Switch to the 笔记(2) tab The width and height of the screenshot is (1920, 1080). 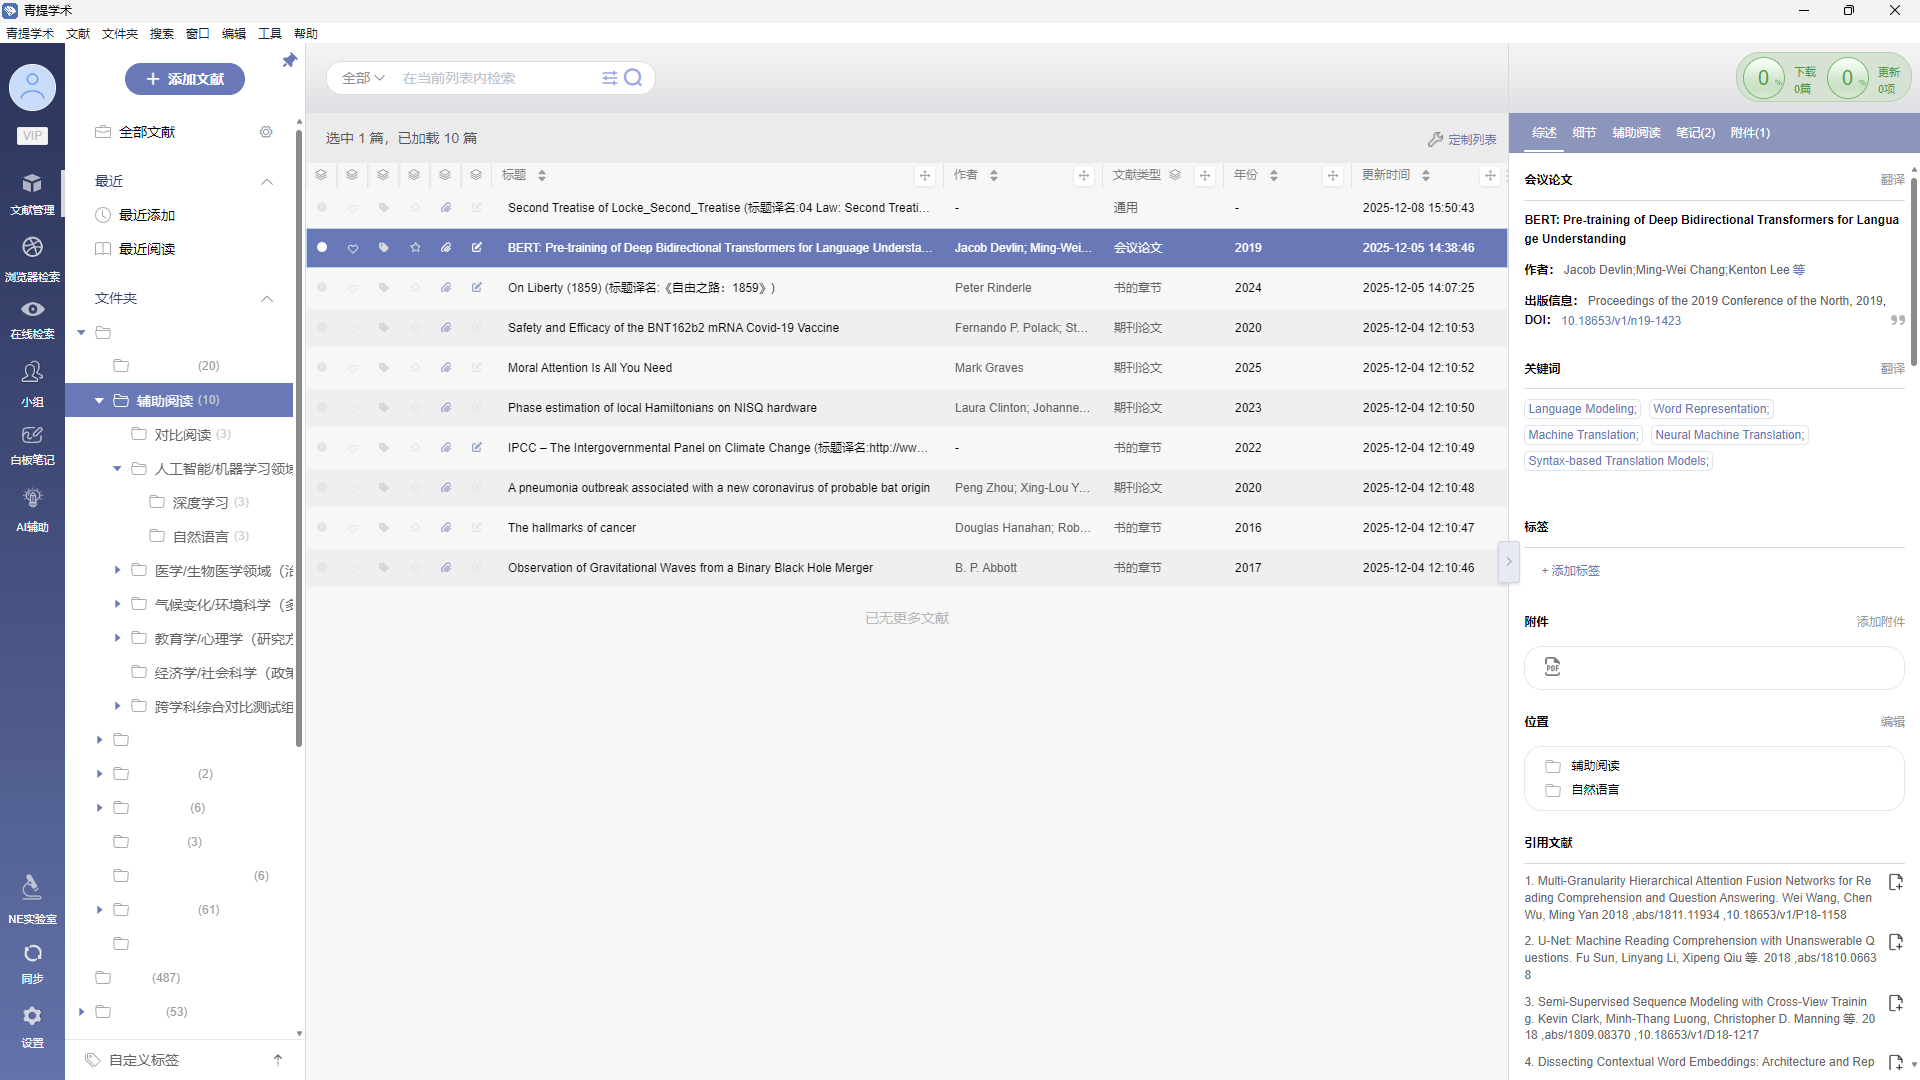1695,133
